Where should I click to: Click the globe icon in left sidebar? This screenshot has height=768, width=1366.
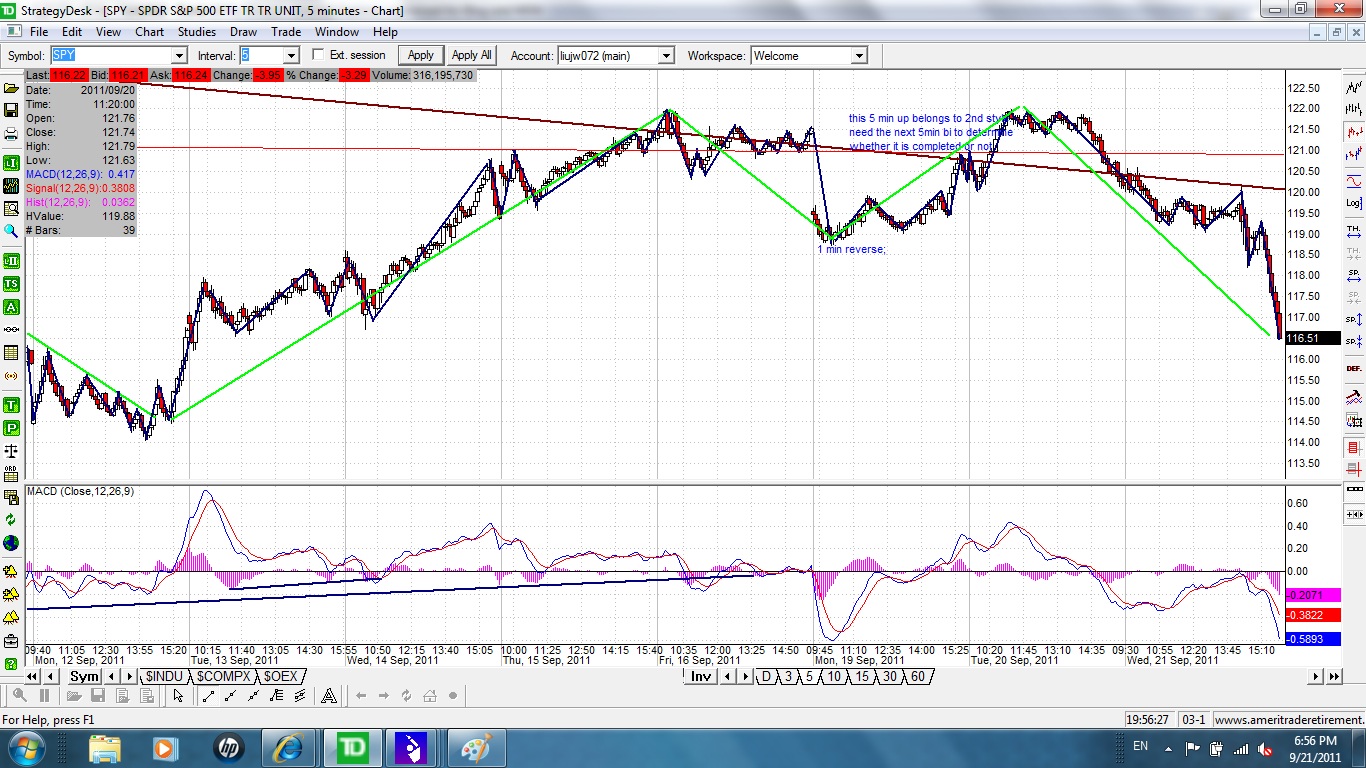[12, 542]
